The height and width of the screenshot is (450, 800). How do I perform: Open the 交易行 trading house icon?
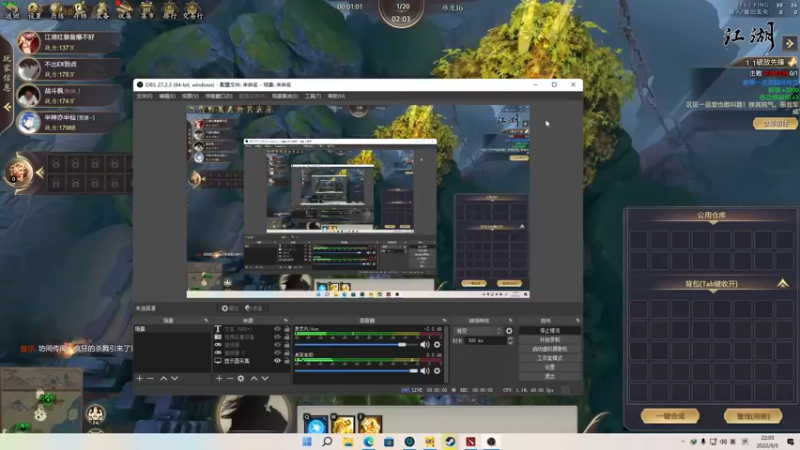pos(192,9)
